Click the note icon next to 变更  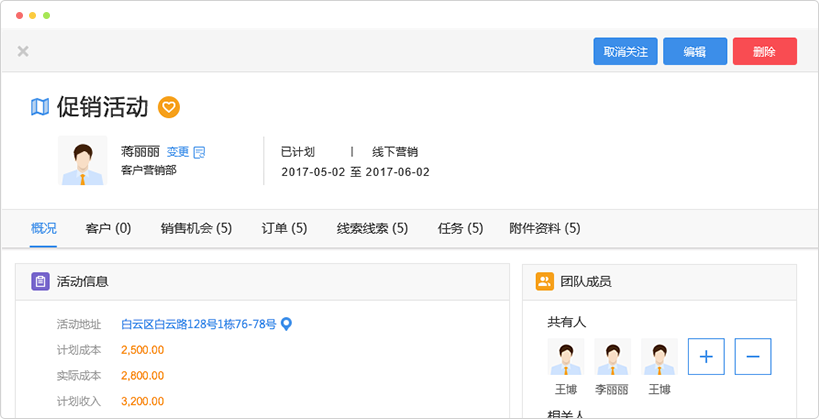tap(199, 152)
